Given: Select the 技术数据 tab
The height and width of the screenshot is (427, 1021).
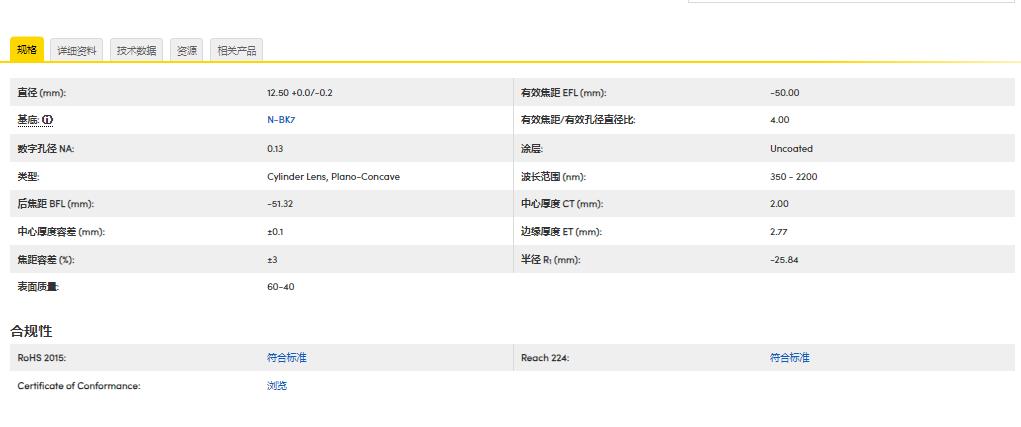Looking at the screenshot, I should point(136,51).
